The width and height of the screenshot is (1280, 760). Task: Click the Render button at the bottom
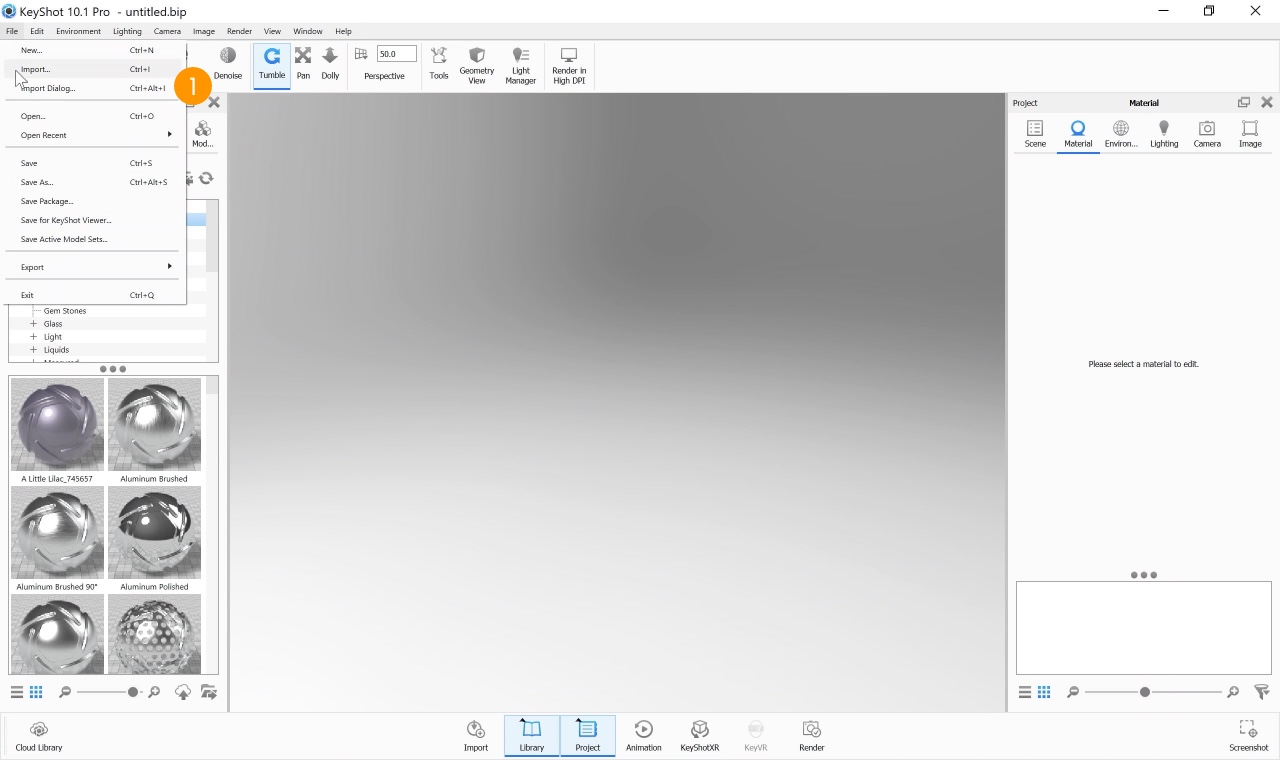(811, 734)
